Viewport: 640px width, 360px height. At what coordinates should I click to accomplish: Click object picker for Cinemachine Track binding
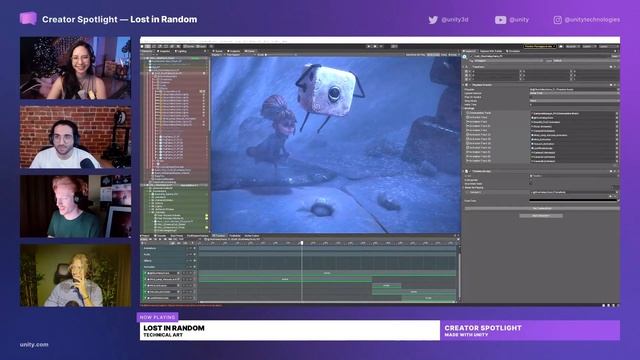coord(617,113)
